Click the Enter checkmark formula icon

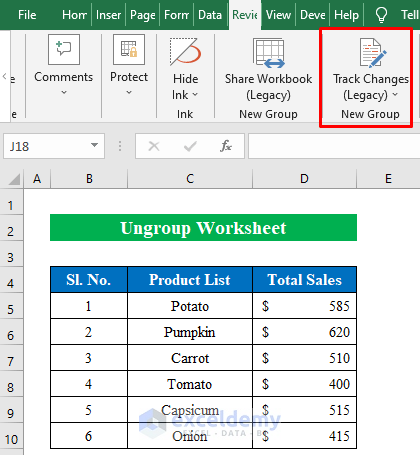pos(190,146)
